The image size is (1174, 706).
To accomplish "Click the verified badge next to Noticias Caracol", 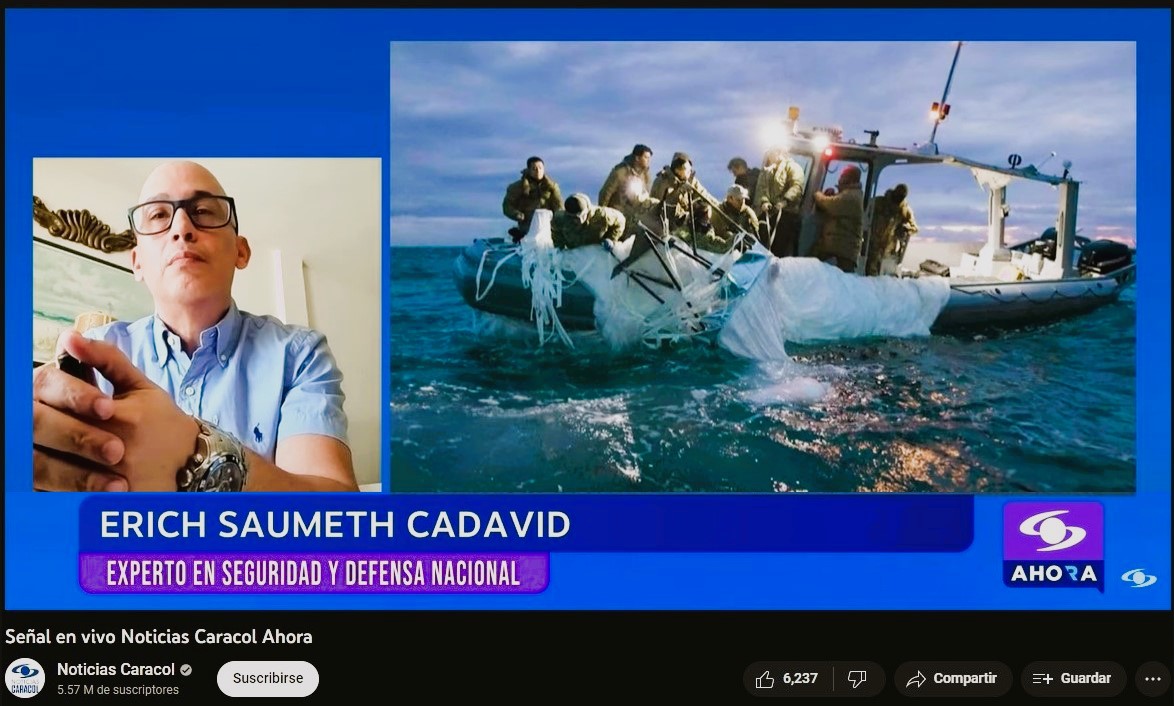I will click(186, 670).
